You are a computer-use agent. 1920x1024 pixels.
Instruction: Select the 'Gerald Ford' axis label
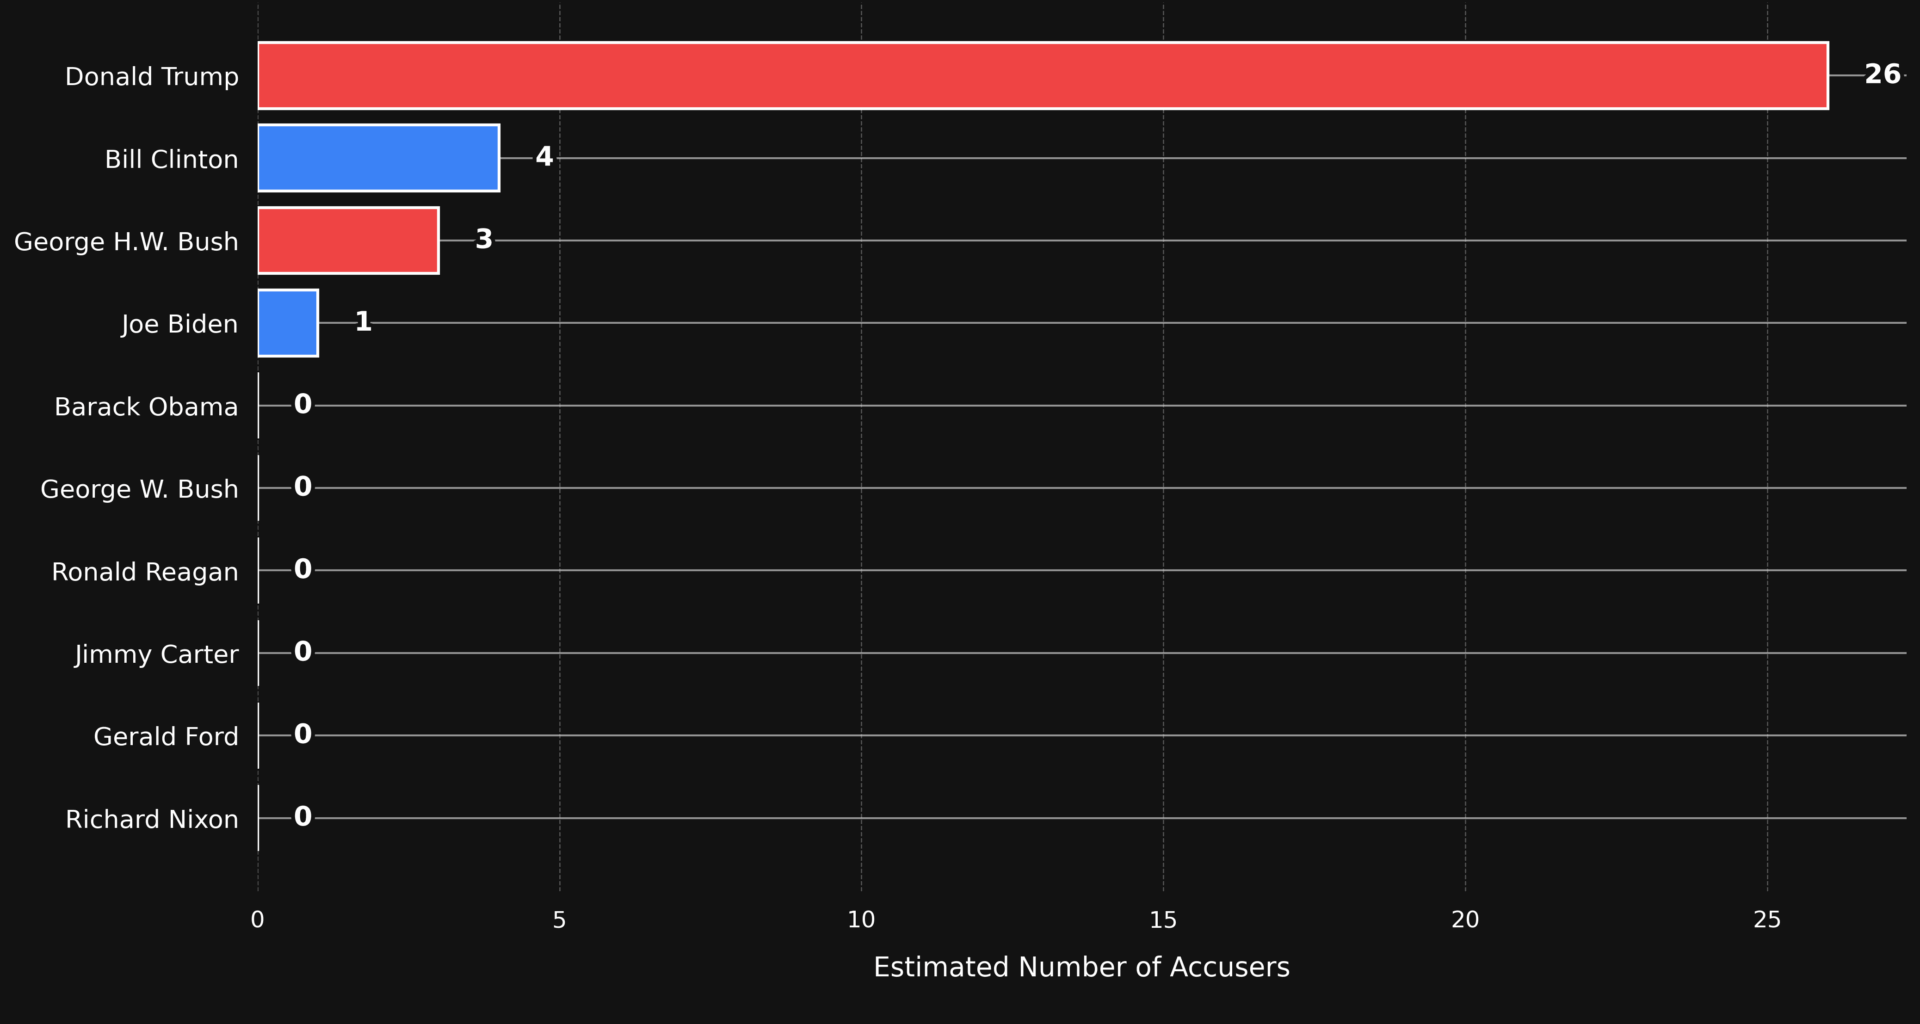166,737
